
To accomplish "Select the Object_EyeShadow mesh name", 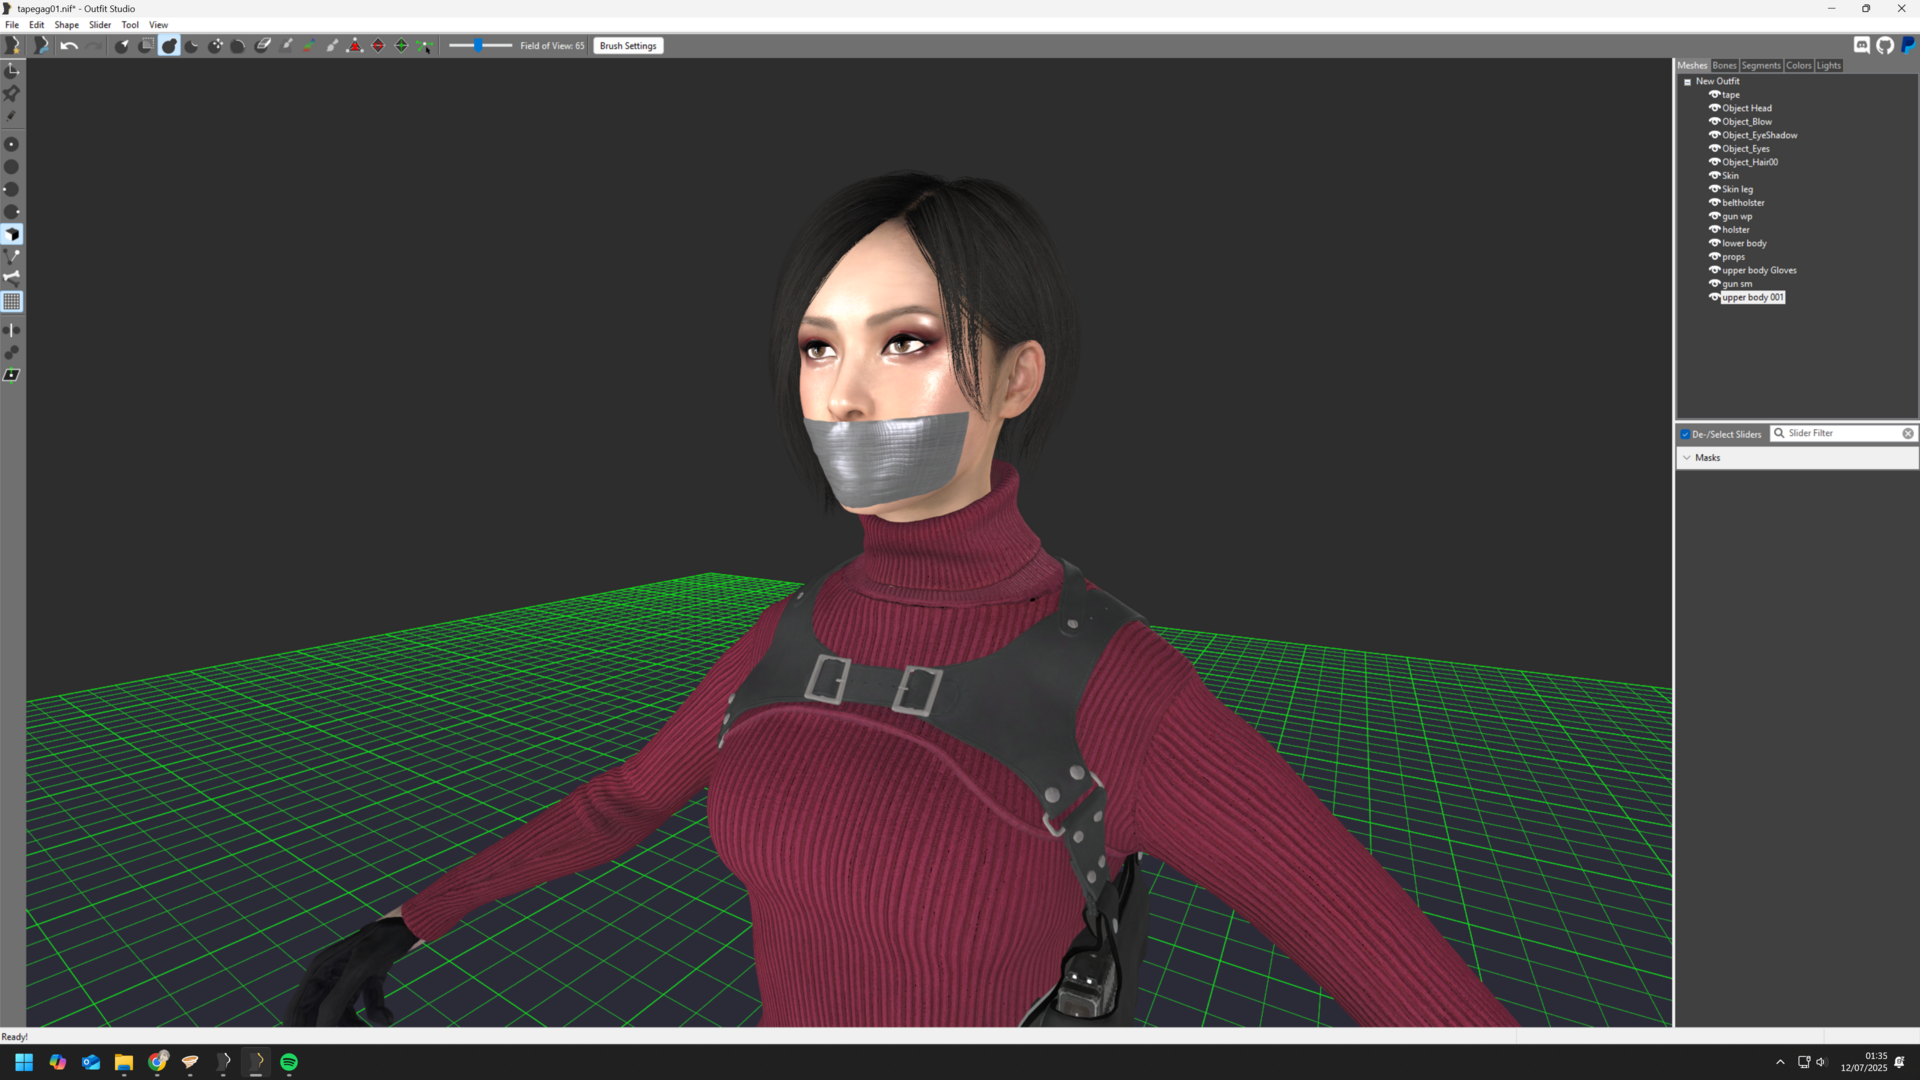I will (1760, 135).
